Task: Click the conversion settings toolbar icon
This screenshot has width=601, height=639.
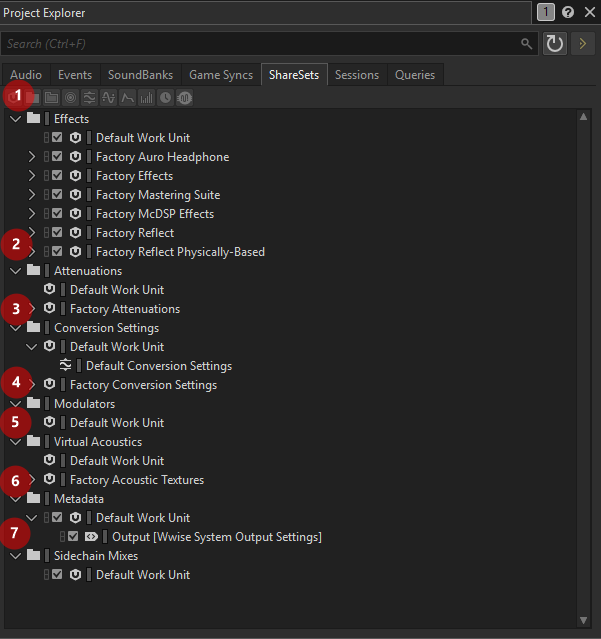Action: pyautogui.click(x=89, y=98)
